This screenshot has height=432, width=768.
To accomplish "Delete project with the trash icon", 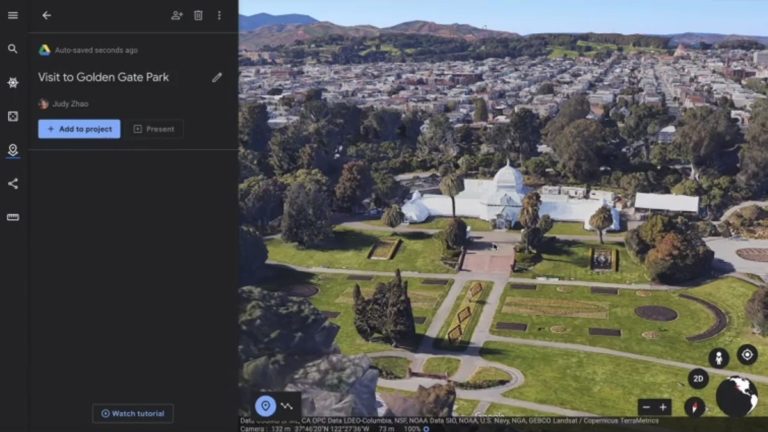I will [x=198, y=15].
